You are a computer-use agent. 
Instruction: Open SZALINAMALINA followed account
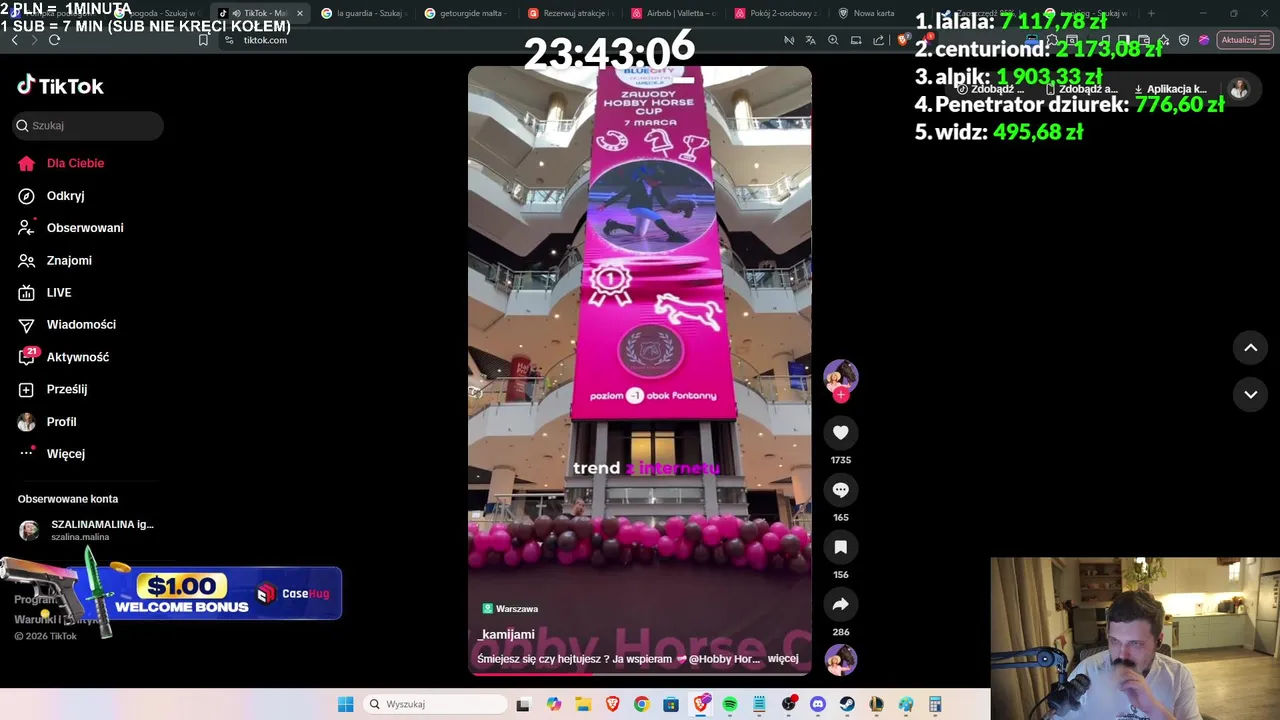pos(88,530)
